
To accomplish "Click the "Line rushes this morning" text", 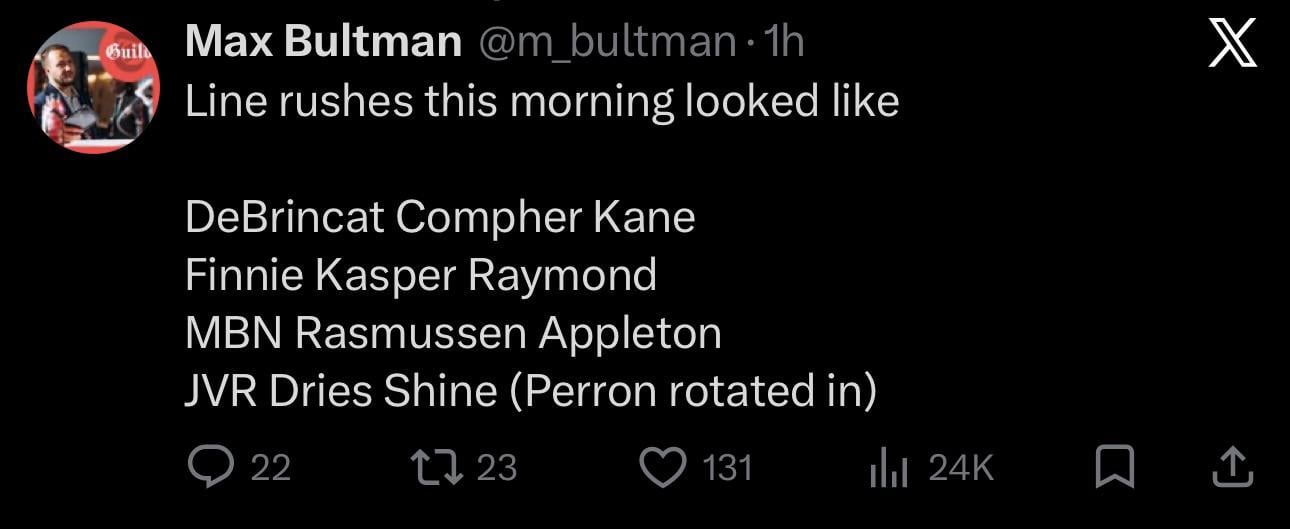I will (541, 101).
